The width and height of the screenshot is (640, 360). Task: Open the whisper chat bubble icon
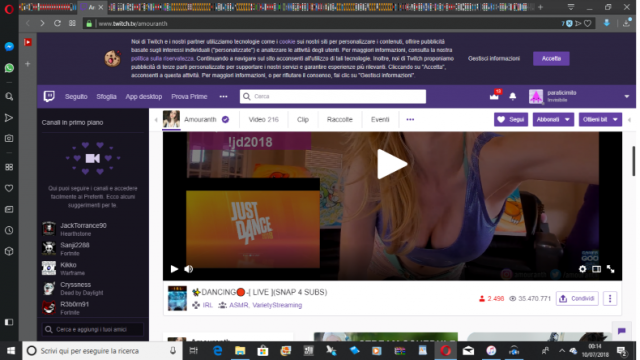coord(622,331)
